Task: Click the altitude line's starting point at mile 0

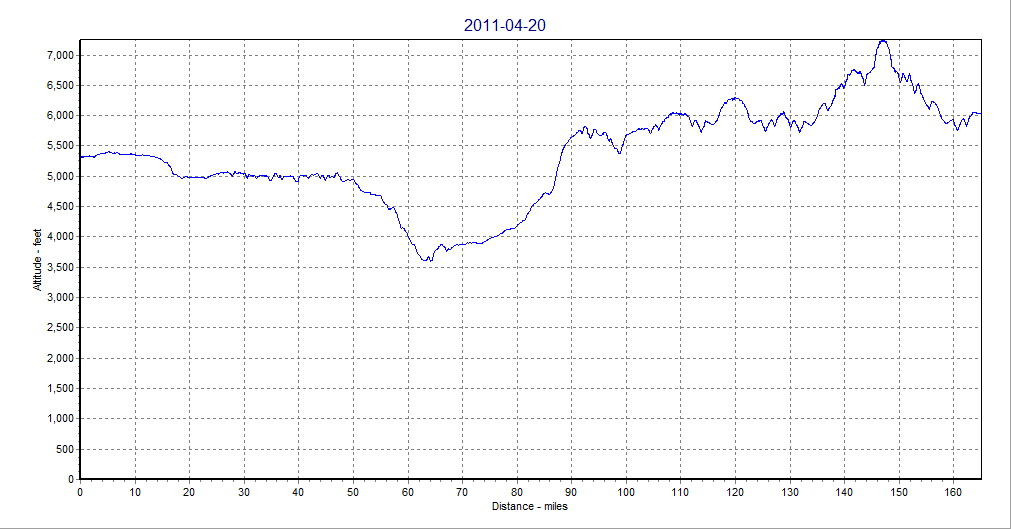Action: 81,157
